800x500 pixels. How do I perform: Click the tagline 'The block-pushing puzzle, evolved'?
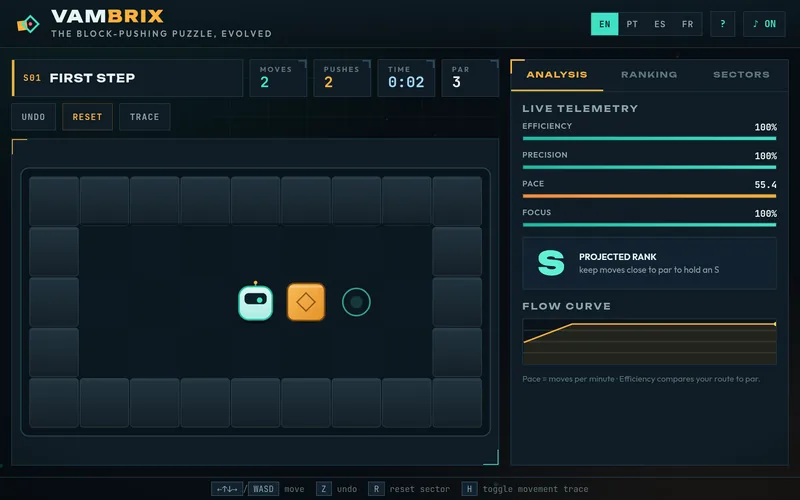pos(161,34)
